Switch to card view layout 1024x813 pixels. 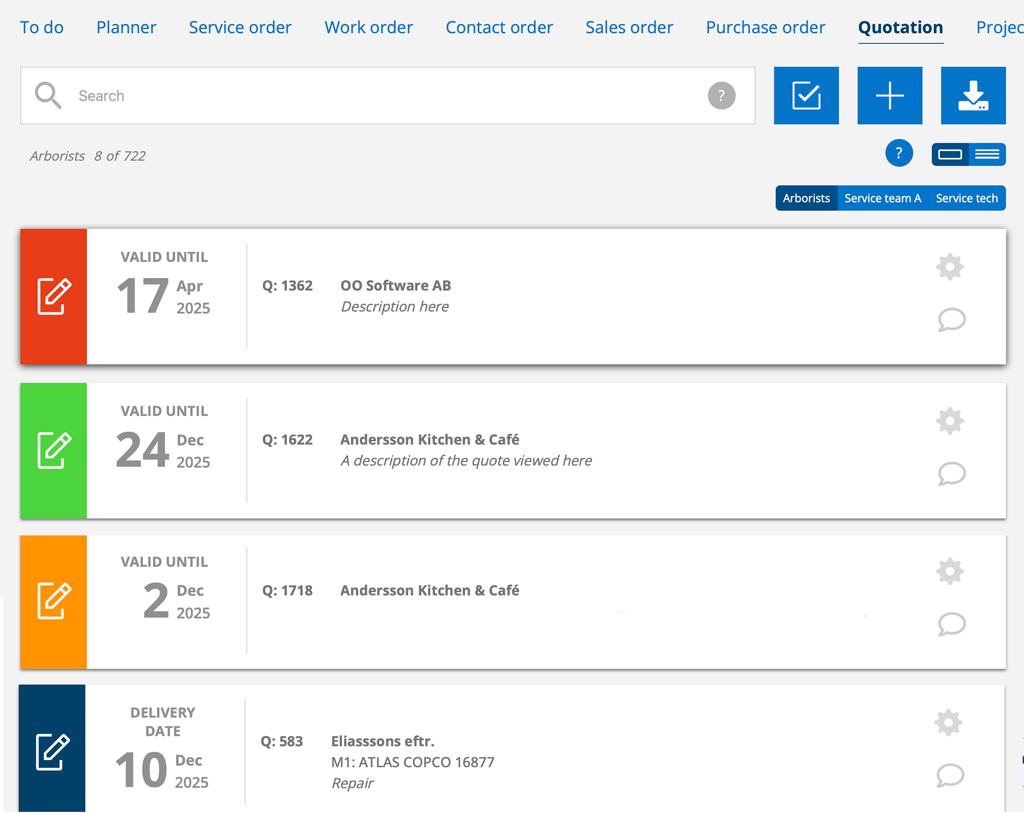point(950,154)
